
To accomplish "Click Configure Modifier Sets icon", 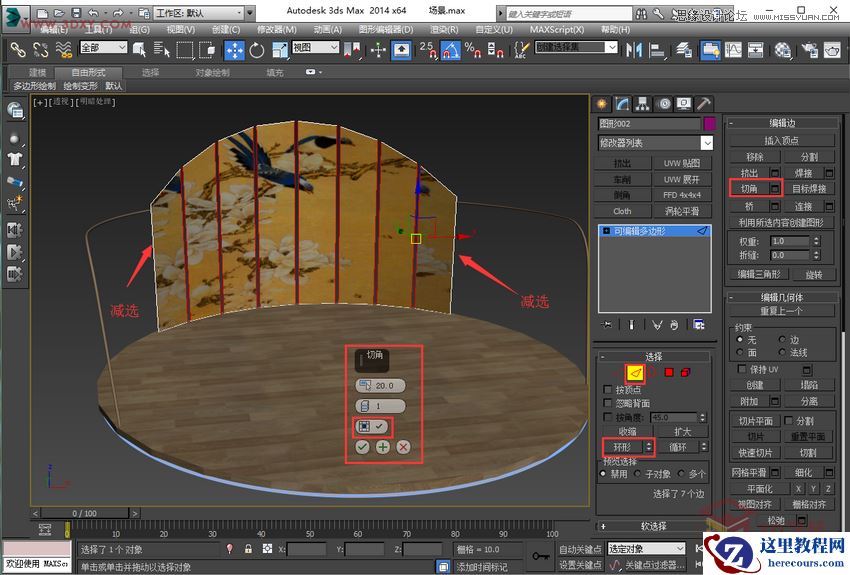I will coord(699,325).
